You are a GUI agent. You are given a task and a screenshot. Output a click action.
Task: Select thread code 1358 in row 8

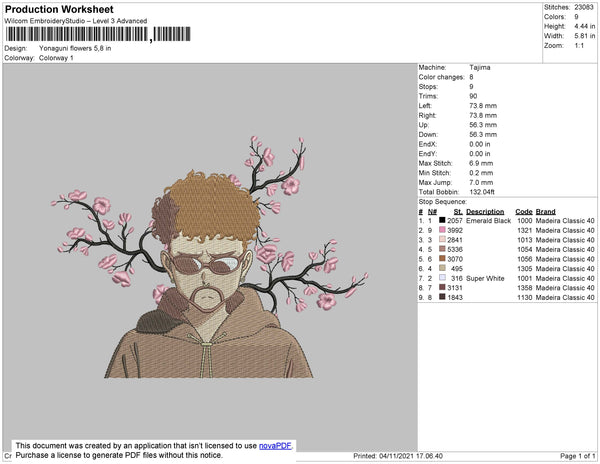525,288
